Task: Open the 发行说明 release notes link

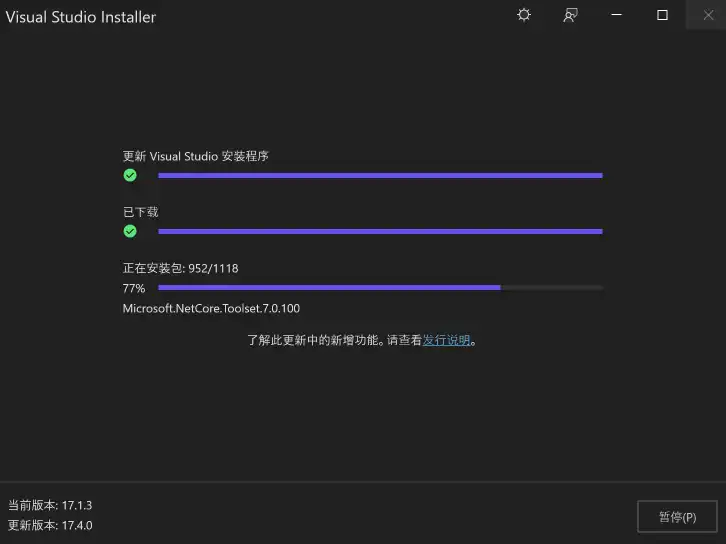Action: pyautogui.click(x=446, y=340)
